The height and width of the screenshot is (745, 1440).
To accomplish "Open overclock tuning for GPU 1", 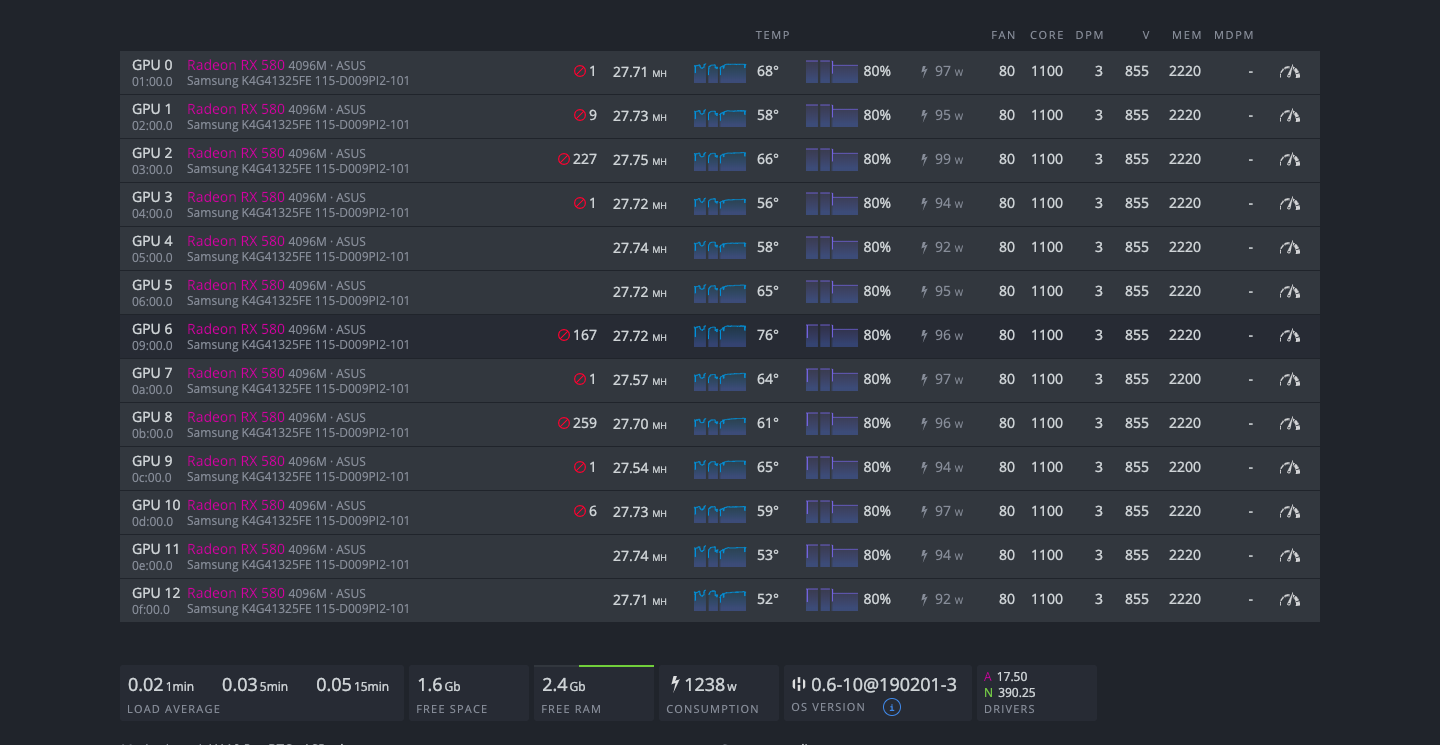I will click(x=1290, y=115).
